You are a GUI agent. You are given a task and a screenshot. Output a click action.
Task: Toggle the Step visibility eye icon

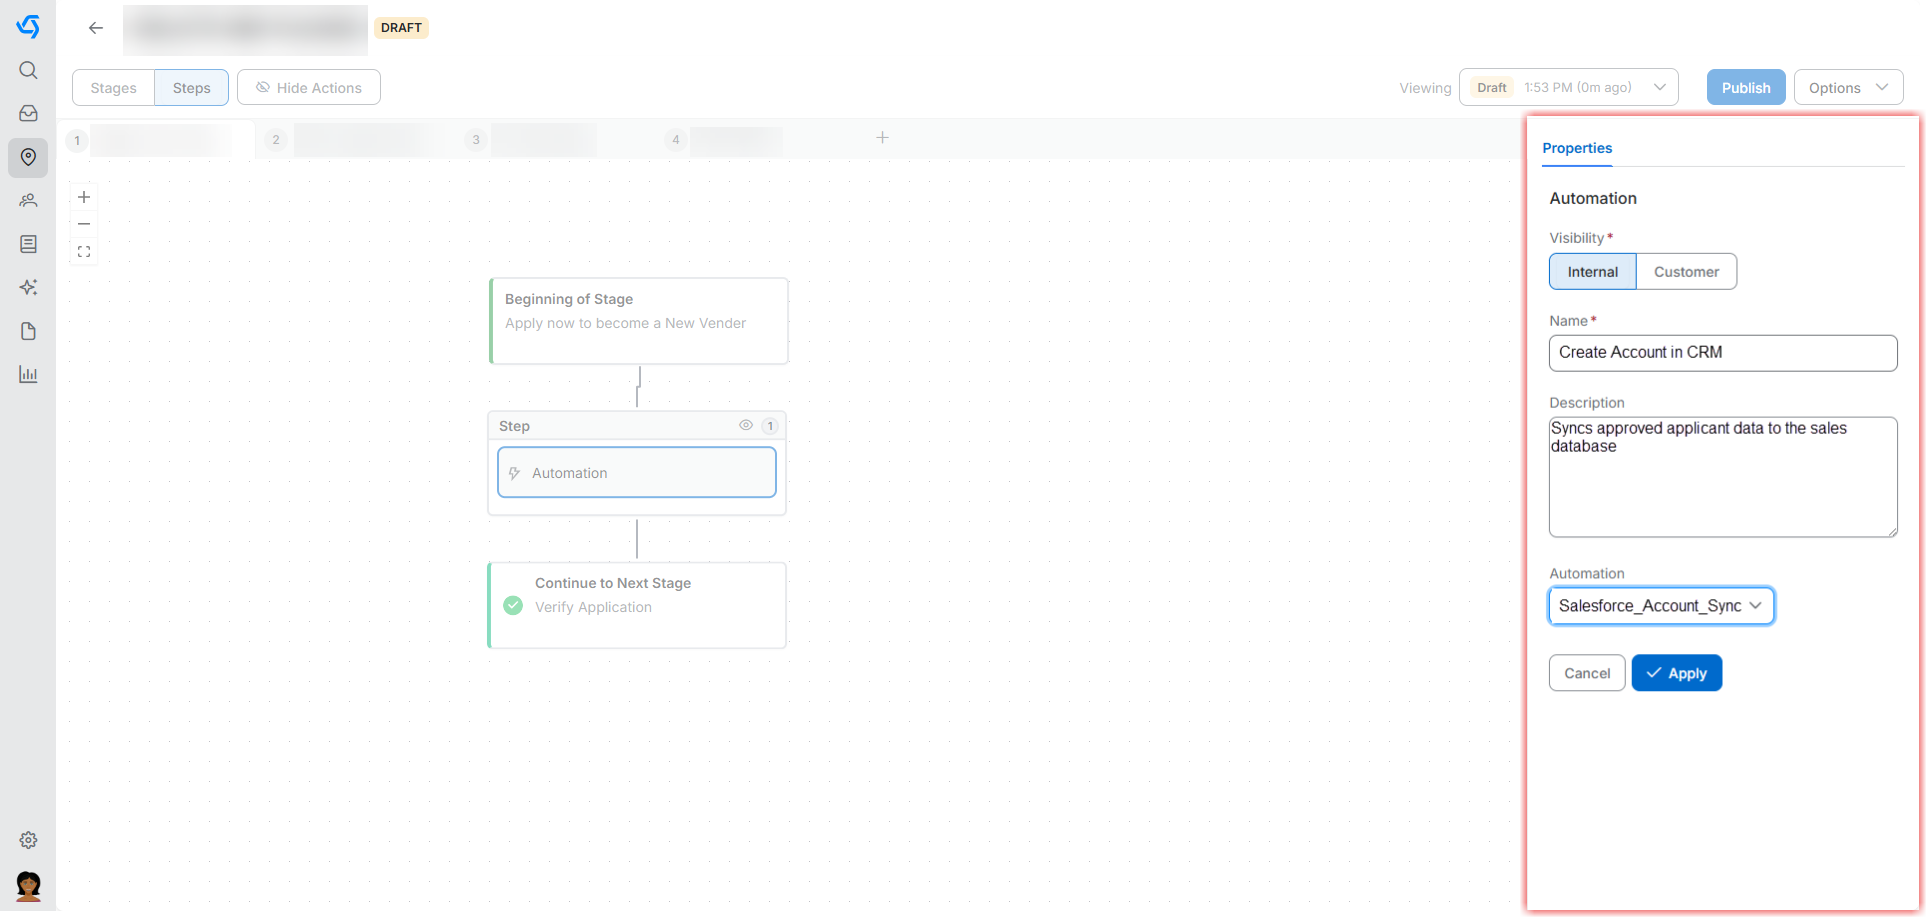point(745,426)
